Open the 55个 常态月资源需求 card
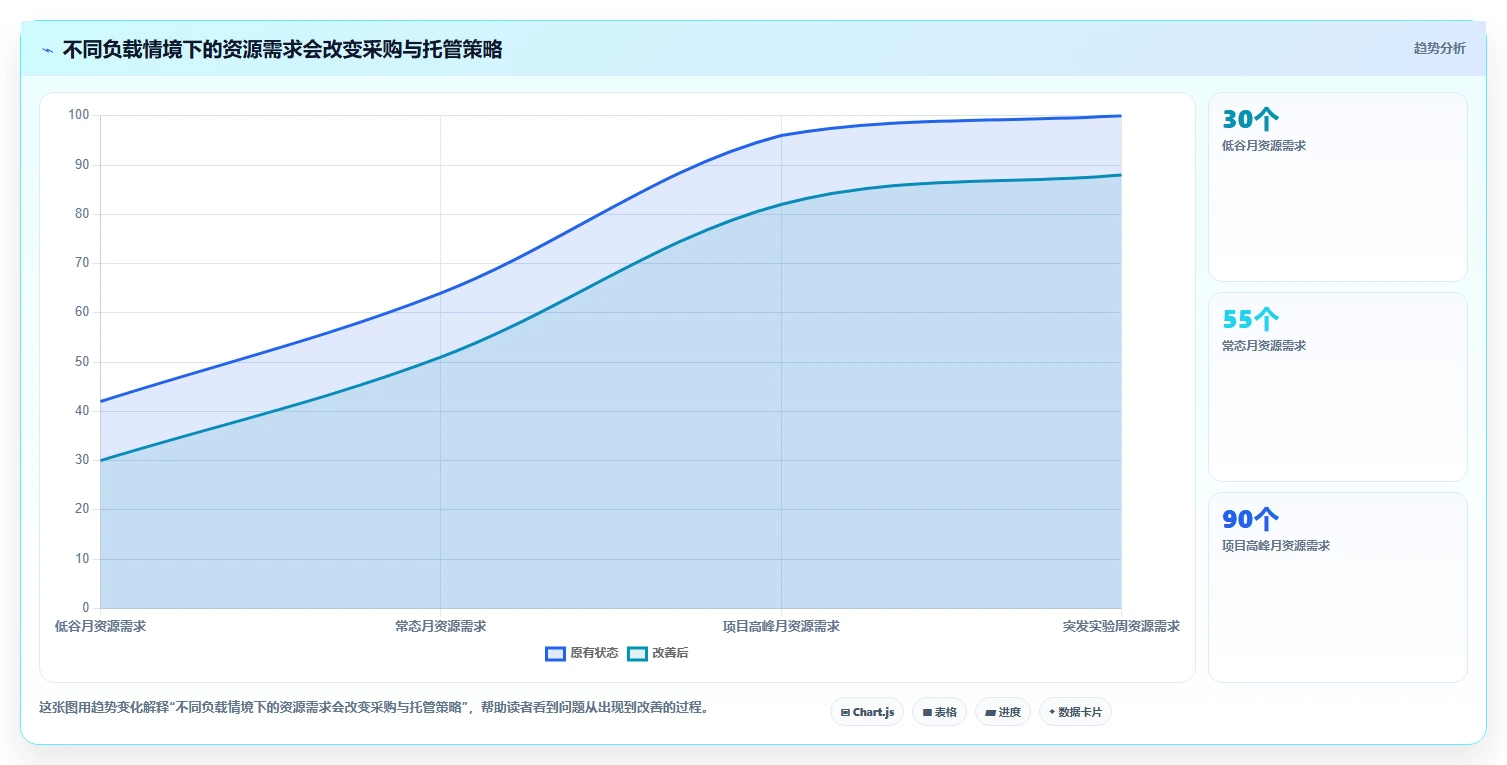 [1338, 387]
